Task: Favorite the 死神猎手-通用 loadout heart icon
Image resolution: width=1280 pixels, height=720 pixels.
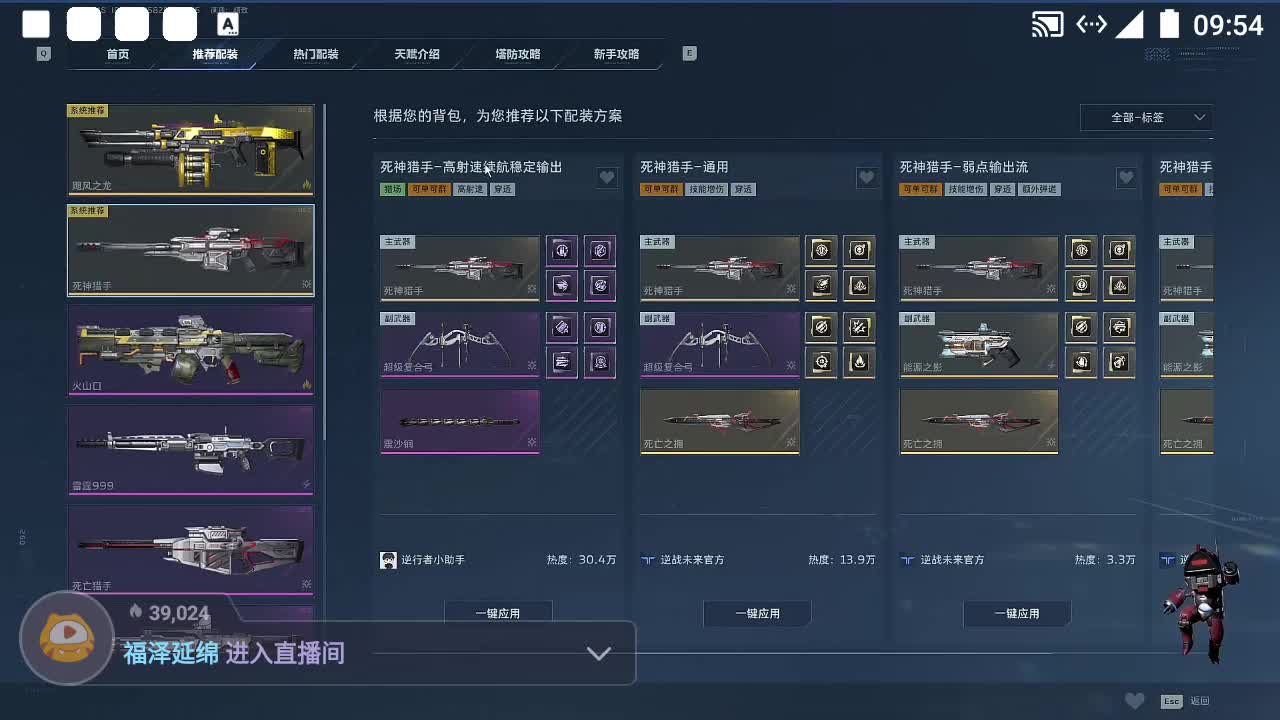Action: [x=866, y=178]
